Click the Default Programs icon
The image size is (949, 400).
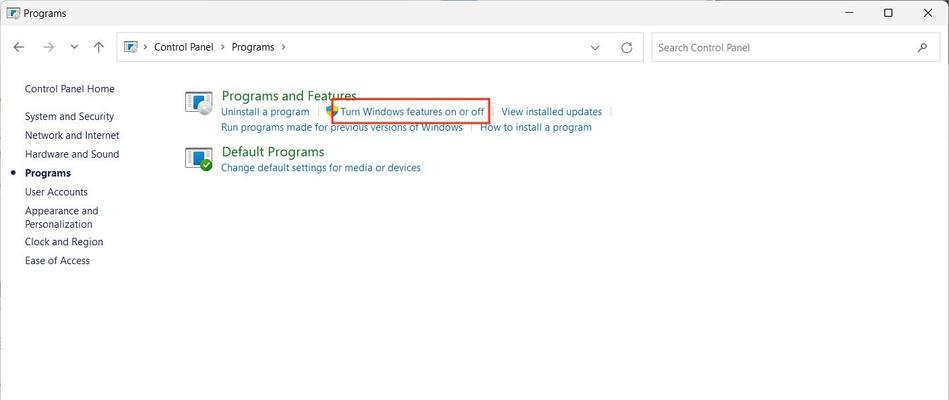[x=199, y=159]
